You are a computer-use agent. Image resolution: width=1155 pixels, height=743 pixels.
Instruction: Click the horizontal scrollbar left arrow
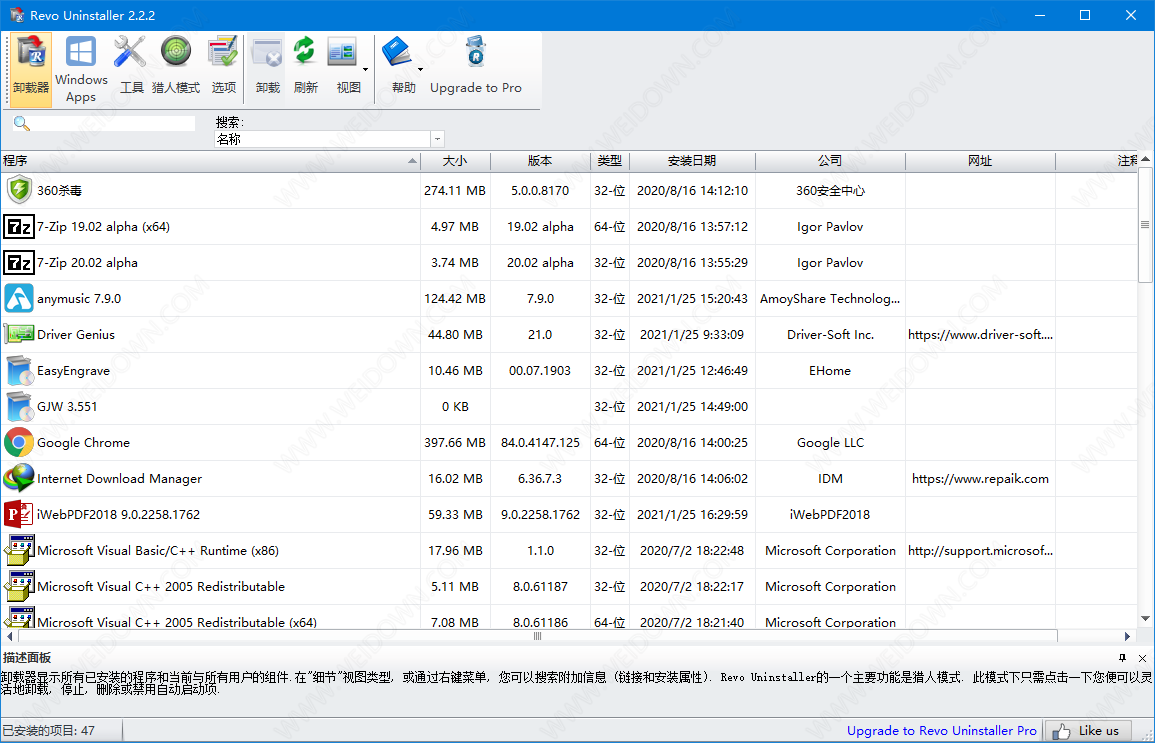pos(10,636)
